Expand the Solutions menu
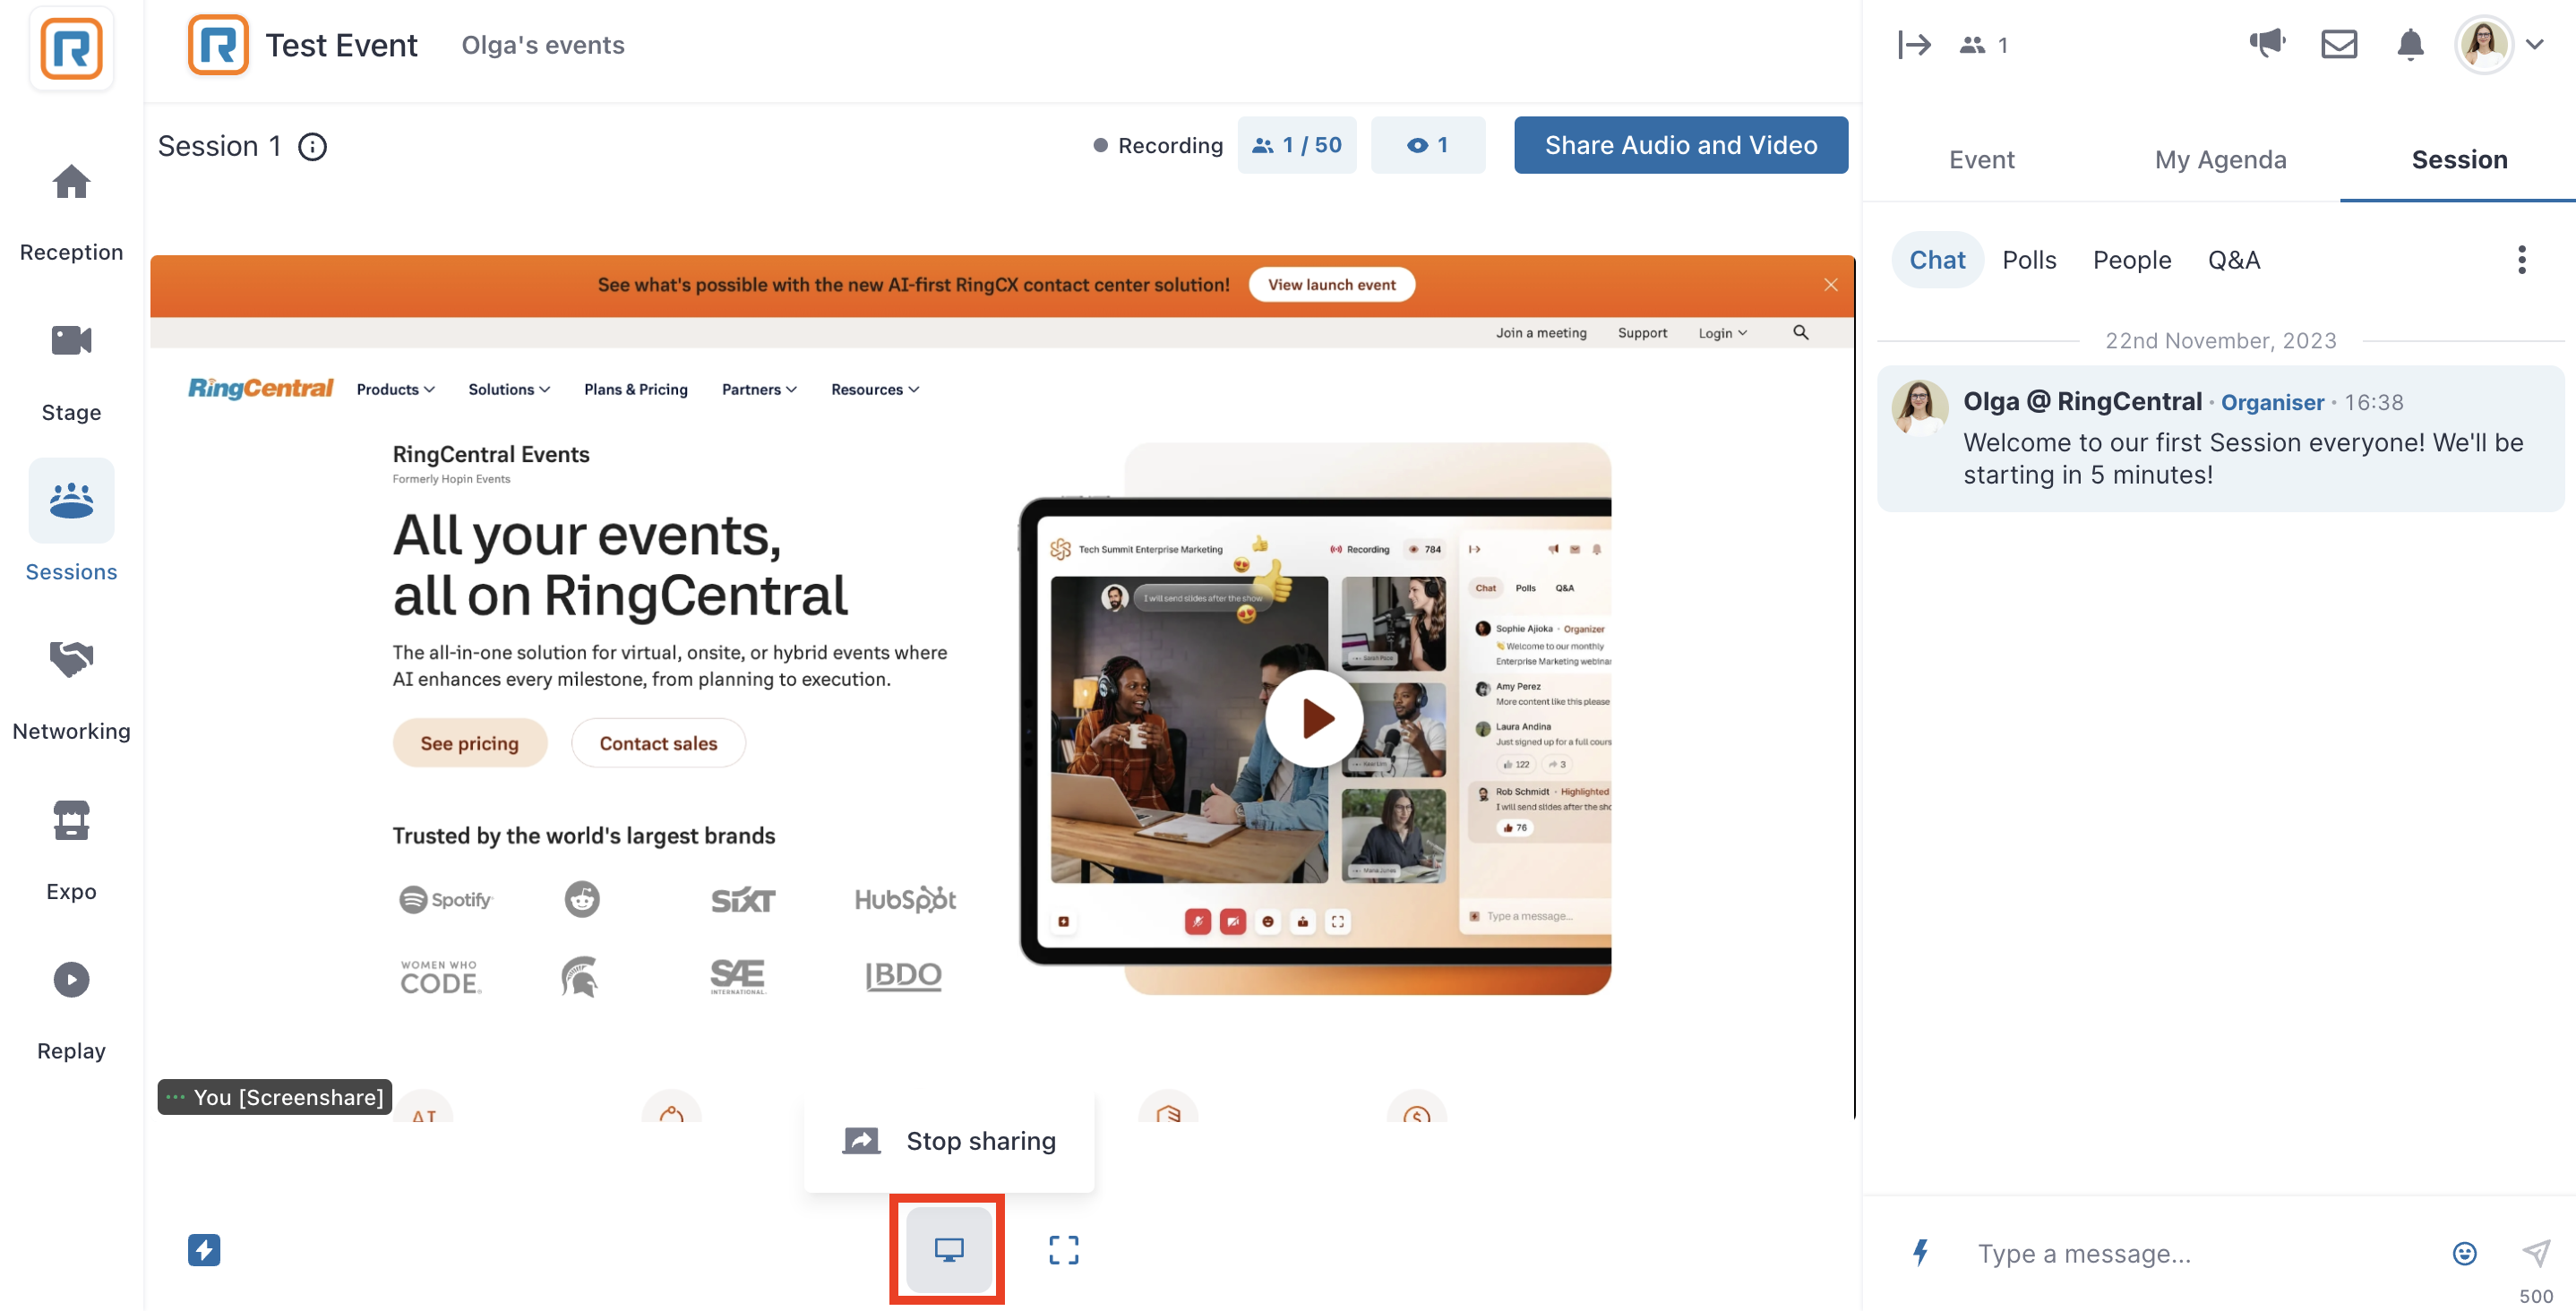The width and height of the screenshot is (2576, 1311). tap(509, 390)
